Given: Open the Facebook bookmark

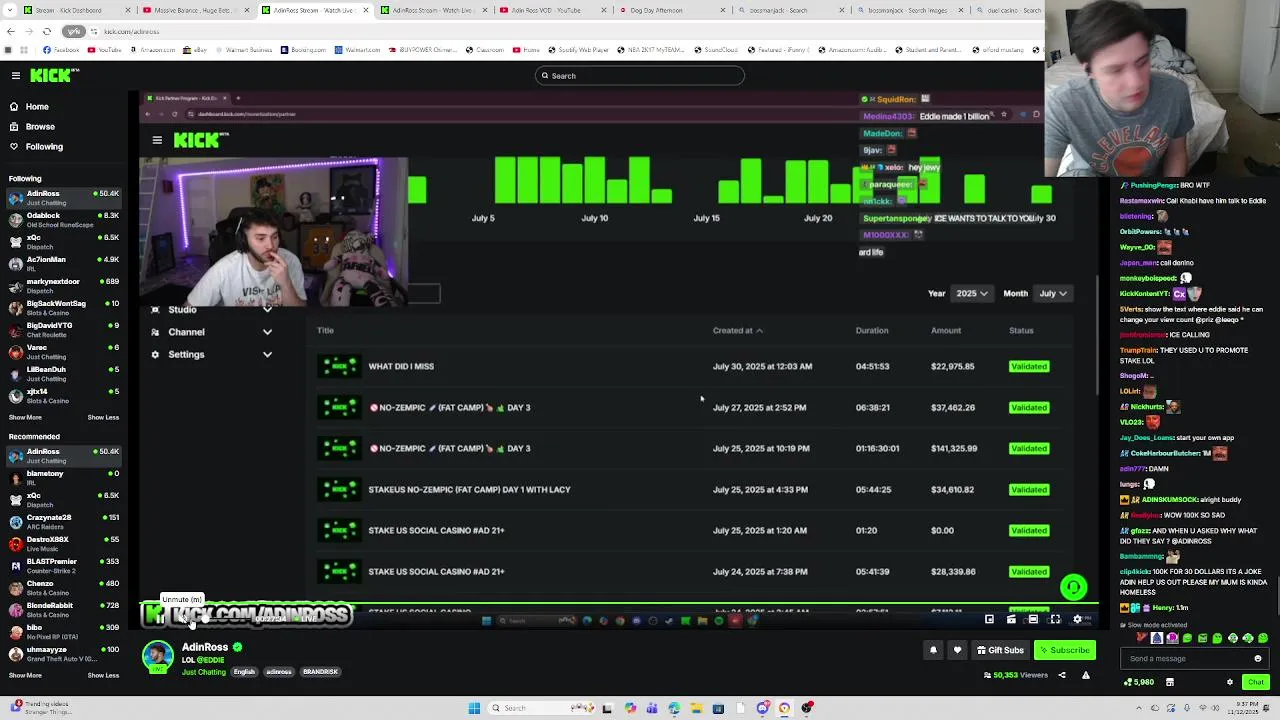Looking at the screenshot, I should pos(62,49).
